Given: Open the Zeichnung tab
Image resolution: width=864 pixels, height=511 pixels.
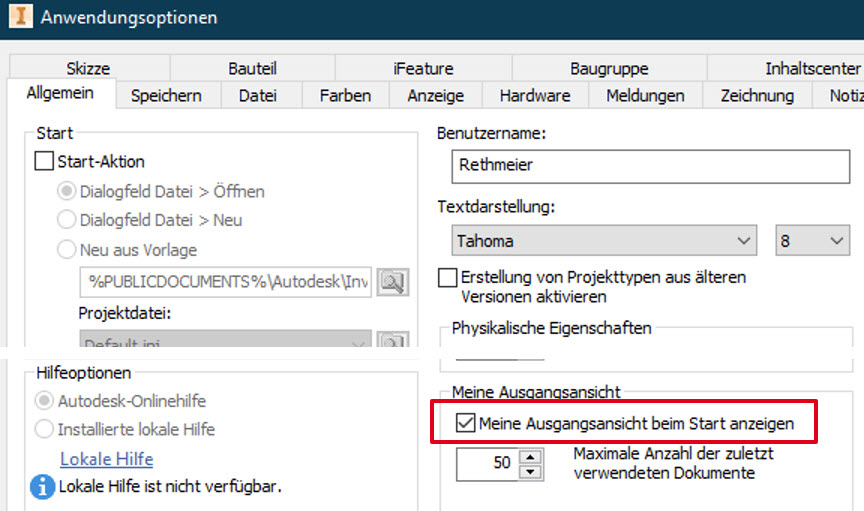Looking at the screenshot, I should [757, 95].
